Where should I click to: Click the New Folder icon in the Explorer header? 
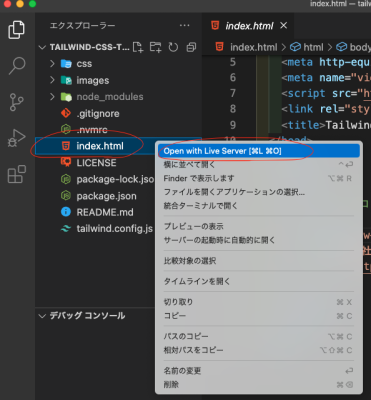155,47
